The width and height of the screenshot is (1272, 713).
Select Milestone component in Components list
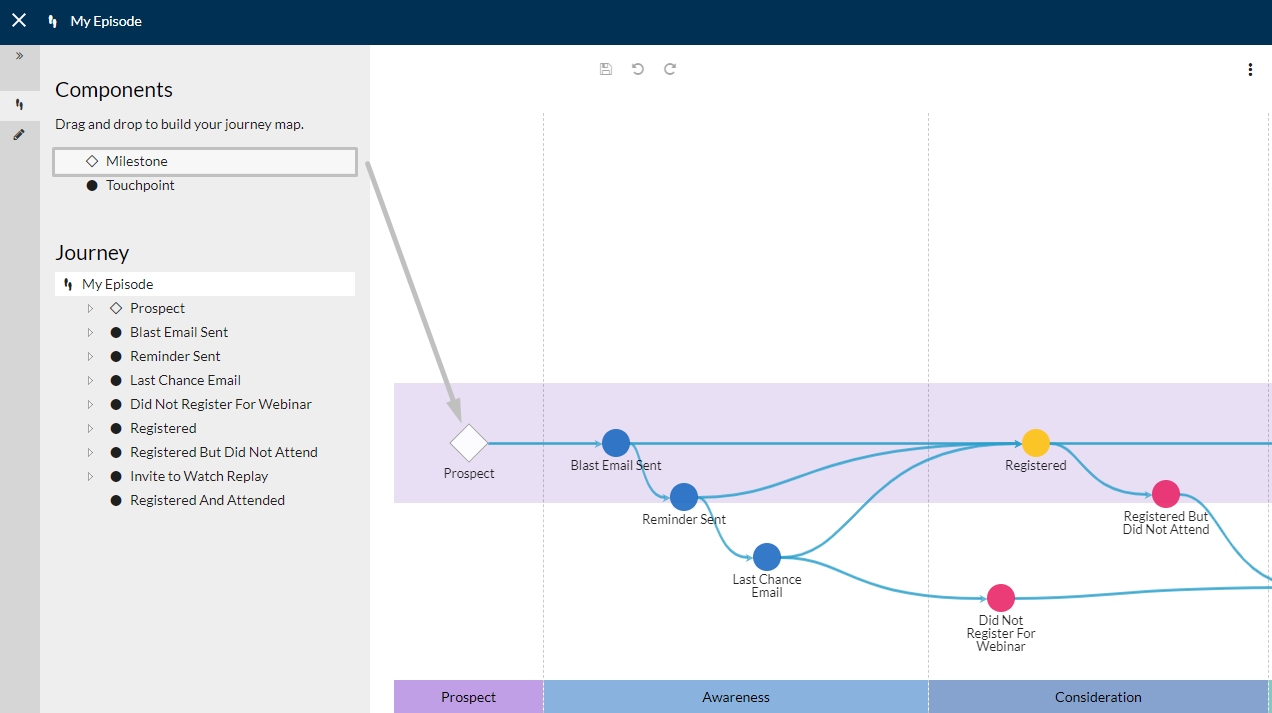point(205,161)
